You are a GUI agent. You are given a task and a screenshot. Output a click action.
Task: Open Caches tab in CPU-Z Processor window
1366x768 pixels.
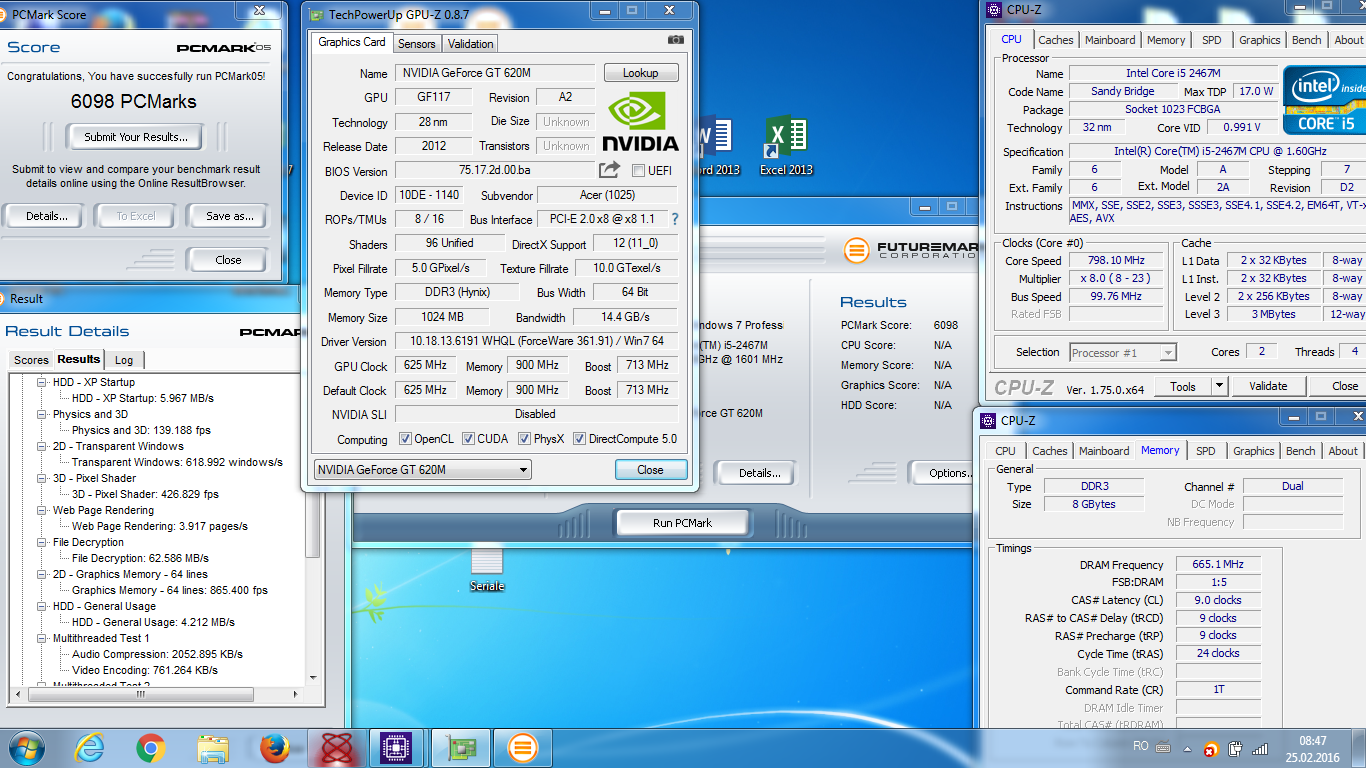point(1055,40)
